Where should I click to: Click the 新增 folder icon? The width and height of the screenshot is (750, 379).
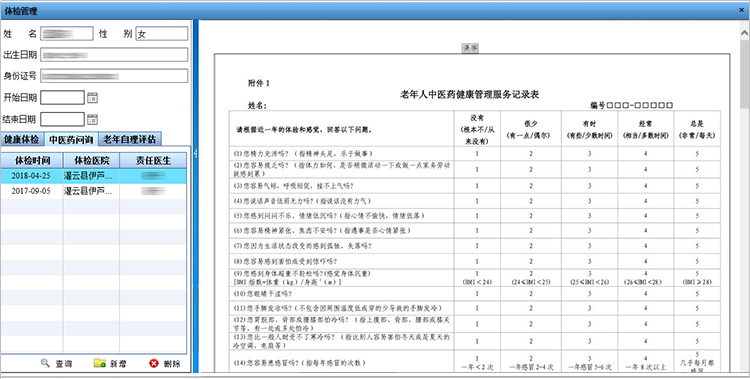click(x=99, y=363)
